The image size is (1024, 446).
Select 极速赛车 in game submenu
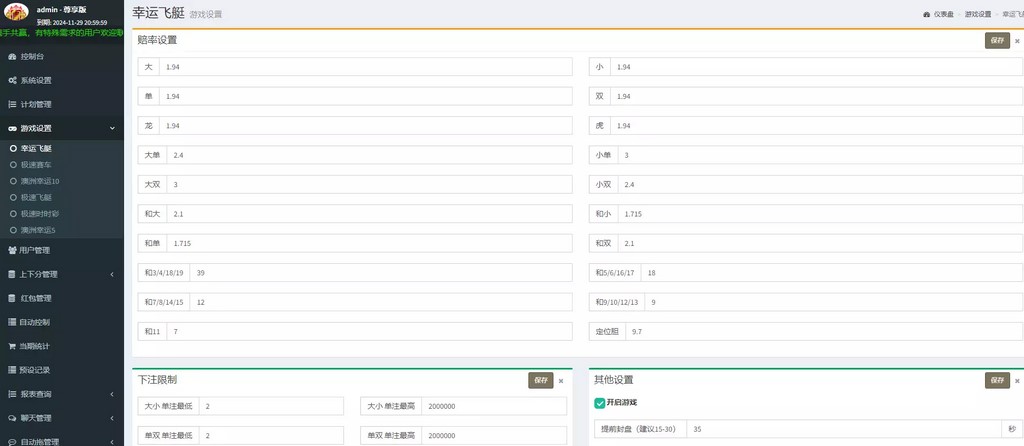[x=36, y=165]
